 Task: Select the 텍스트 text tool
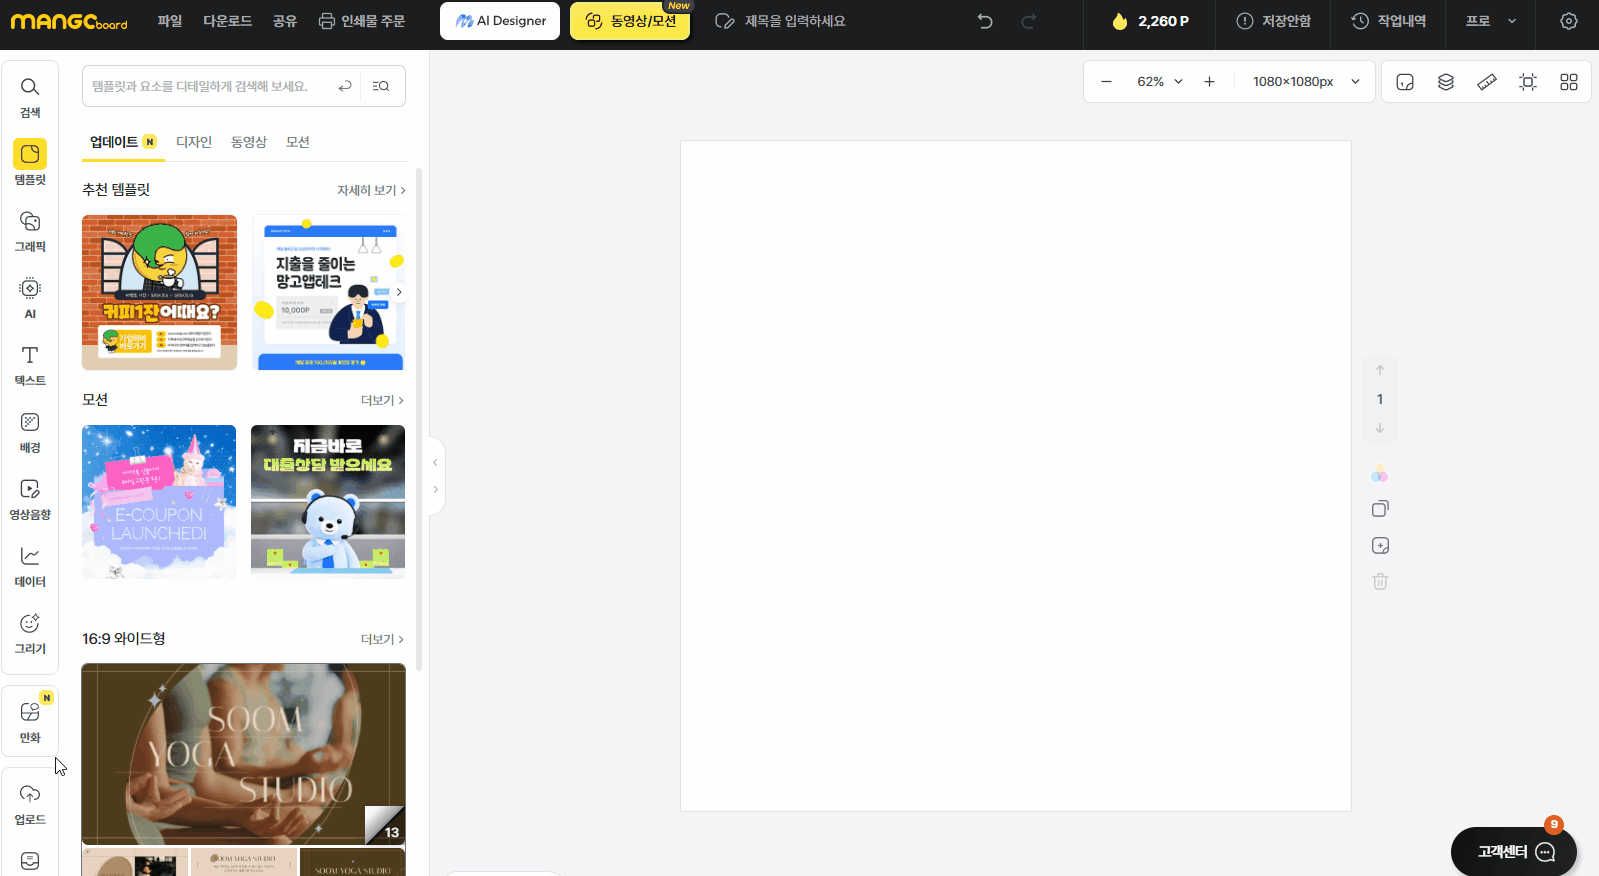pyautogui.click(x=30, y=365)
